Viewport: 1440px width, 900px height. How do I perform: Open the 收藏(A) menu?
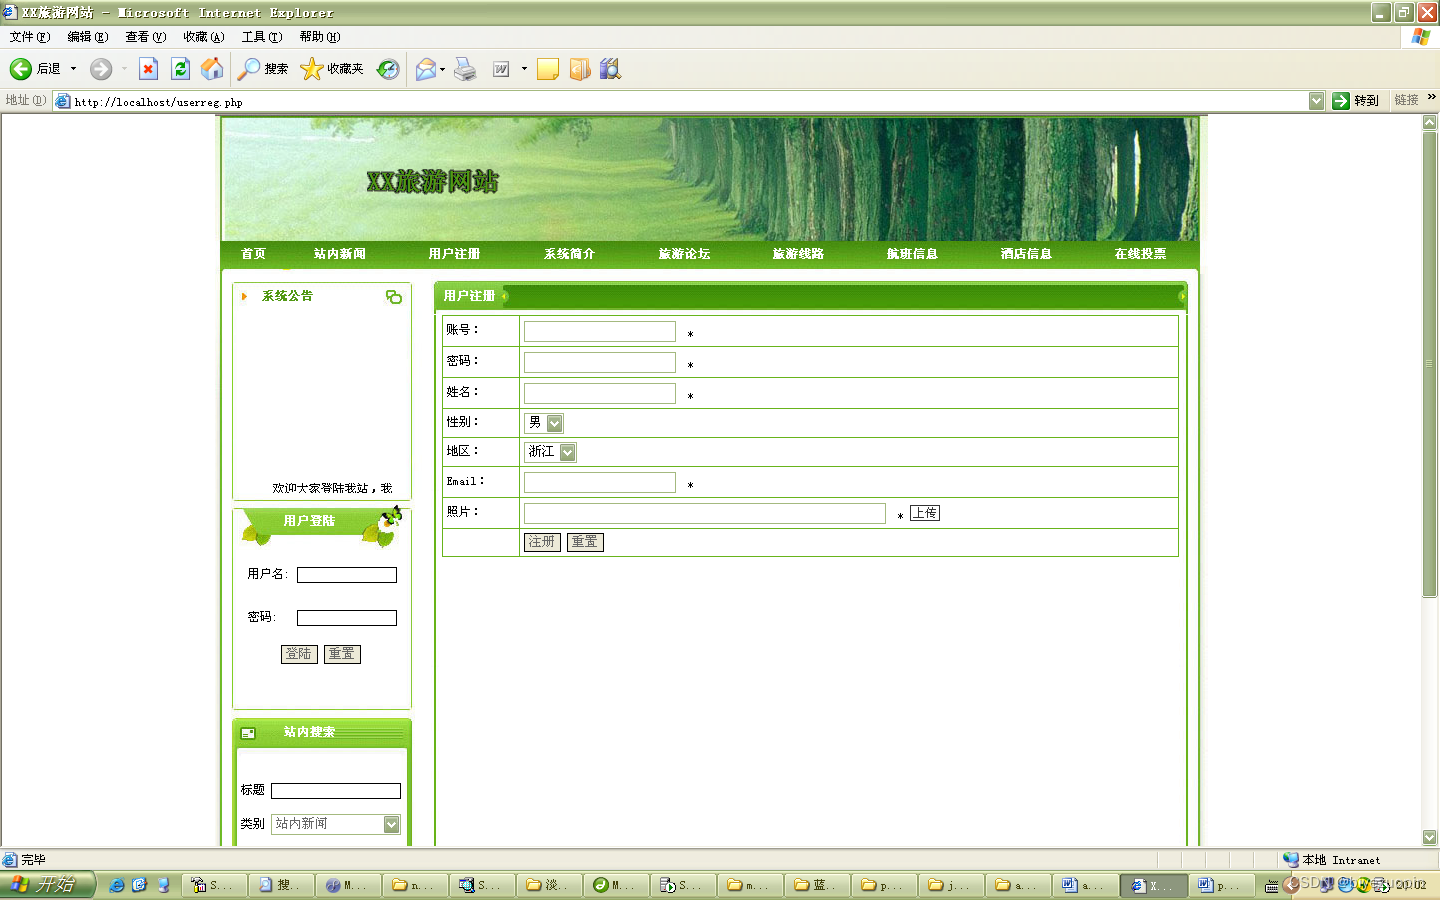pos(204,37)
